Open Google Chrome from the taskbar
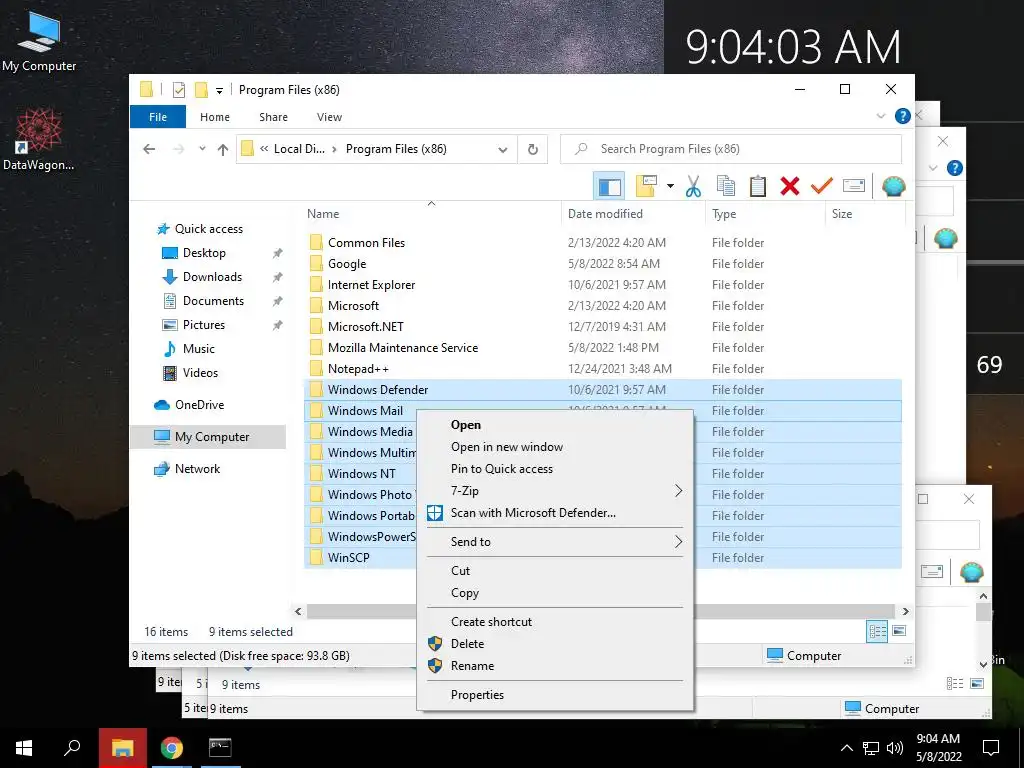 tap(172, 748)
